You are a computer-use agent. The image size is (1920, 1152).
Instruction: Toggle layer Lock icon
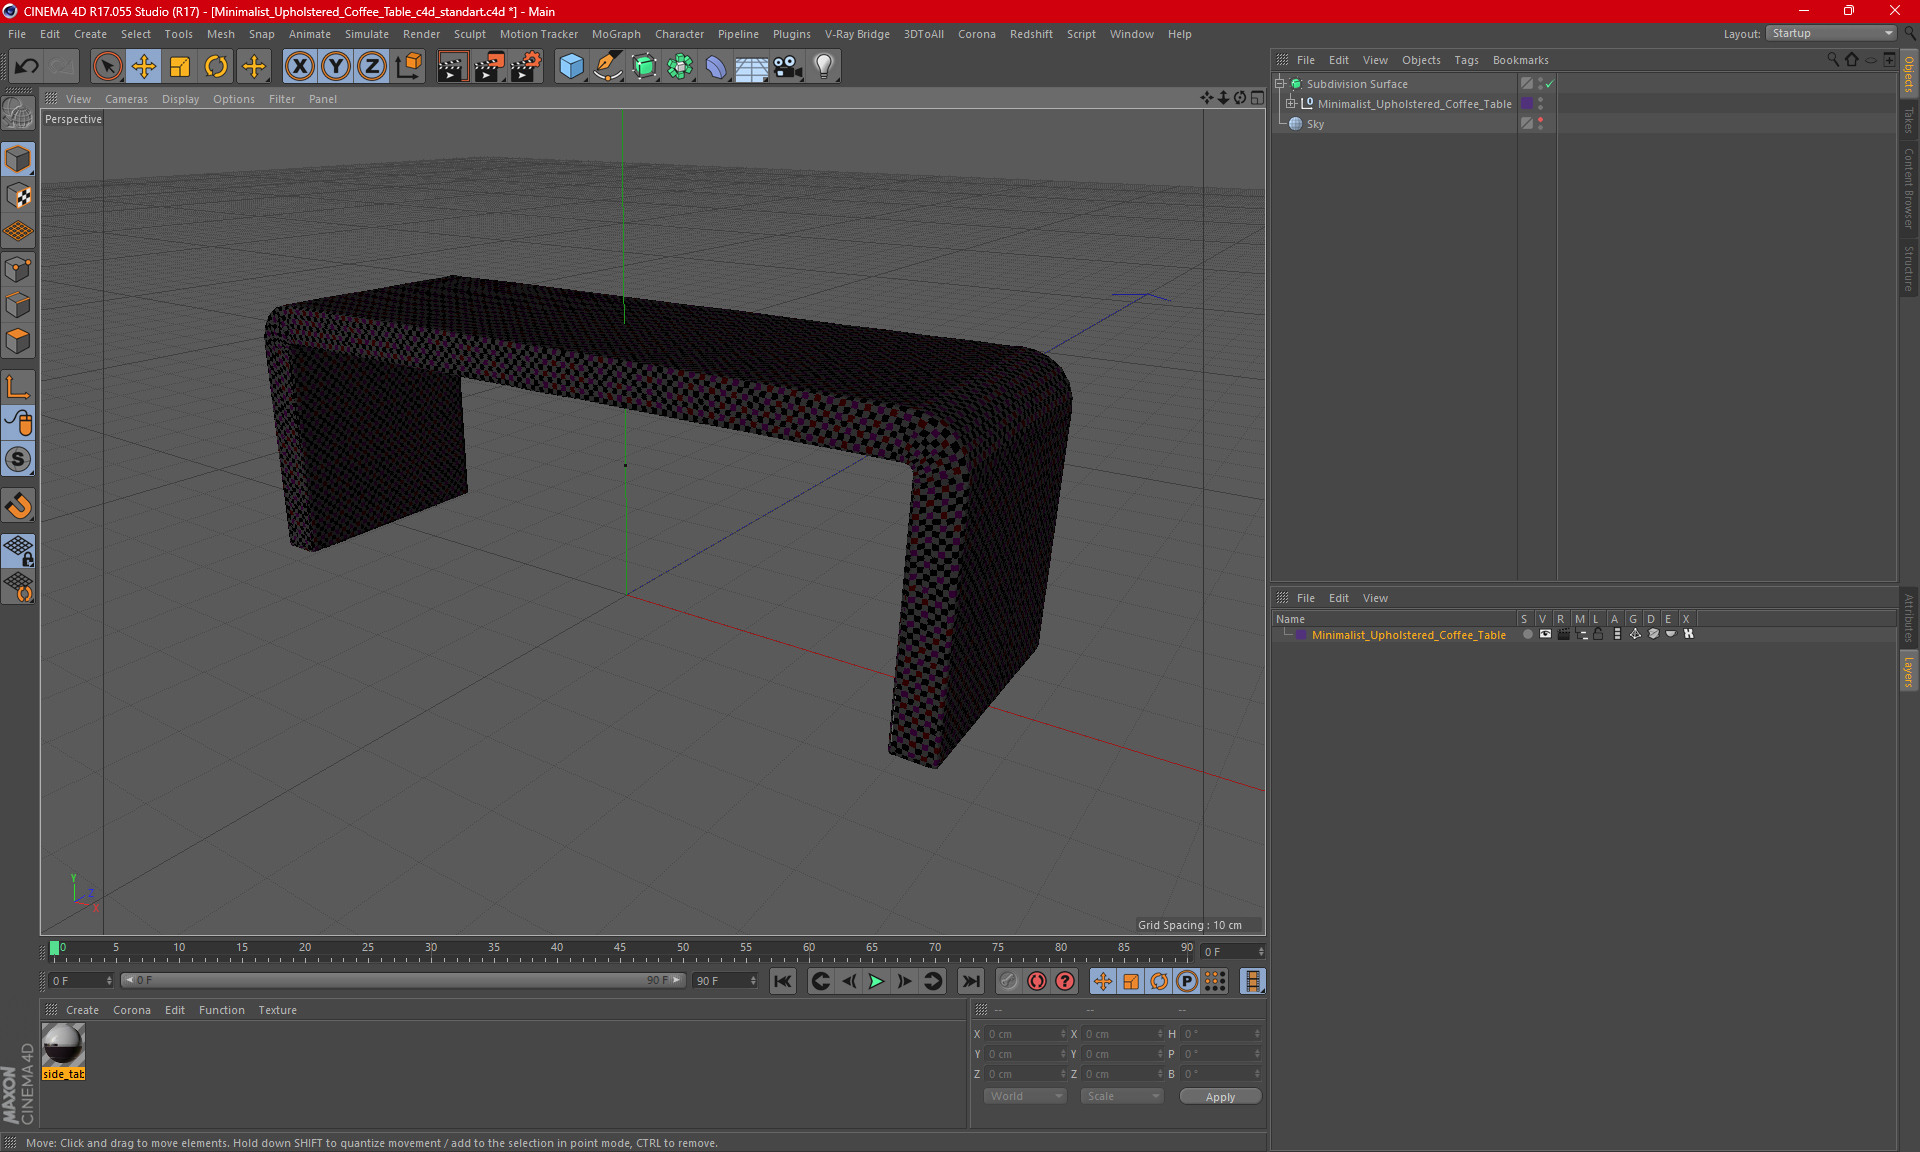click(1598, 634)
